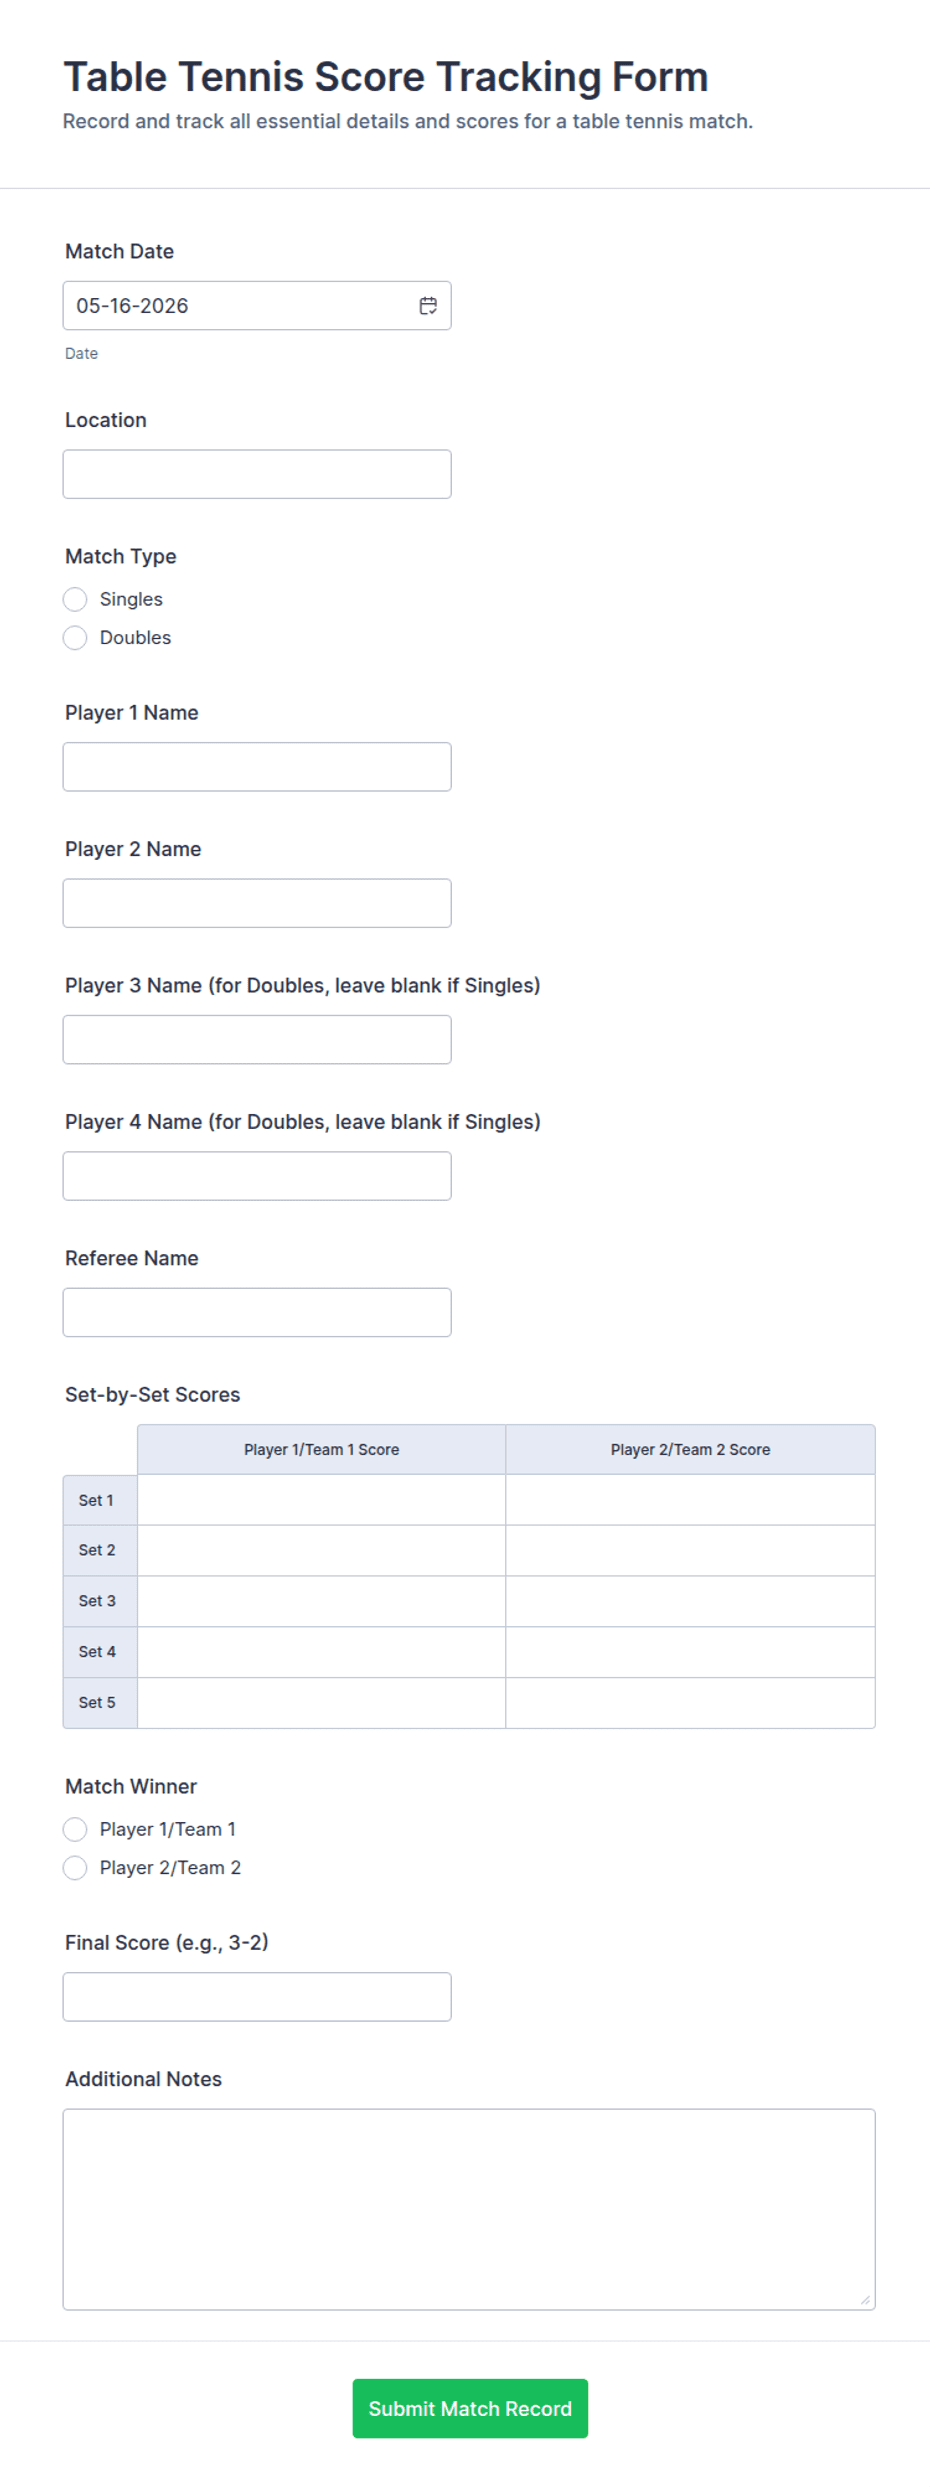Select Set 2 Player 2/Team 2 score cell

click(690, 1551)
